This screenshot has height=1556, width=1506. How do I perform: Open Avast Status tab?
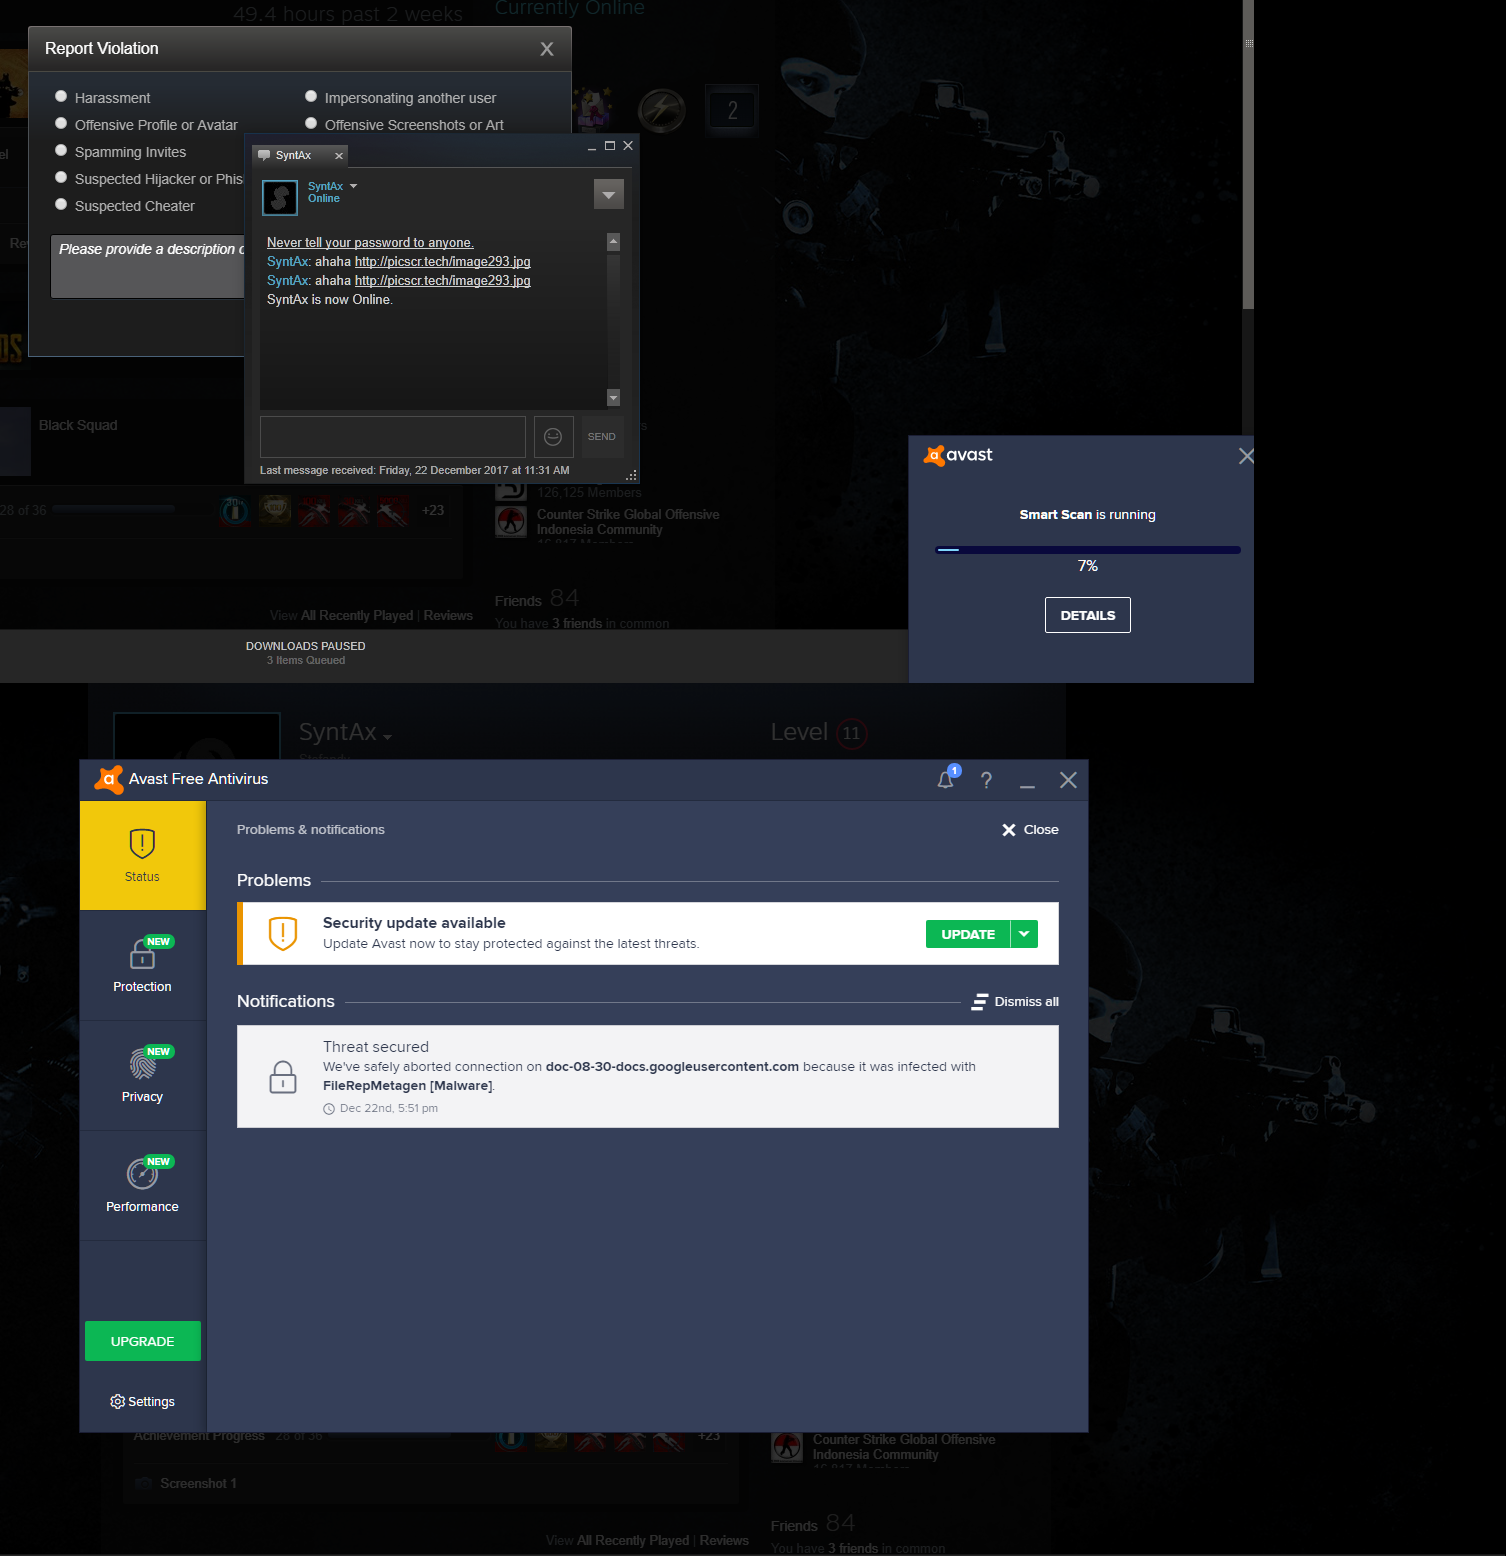[143, 855]
